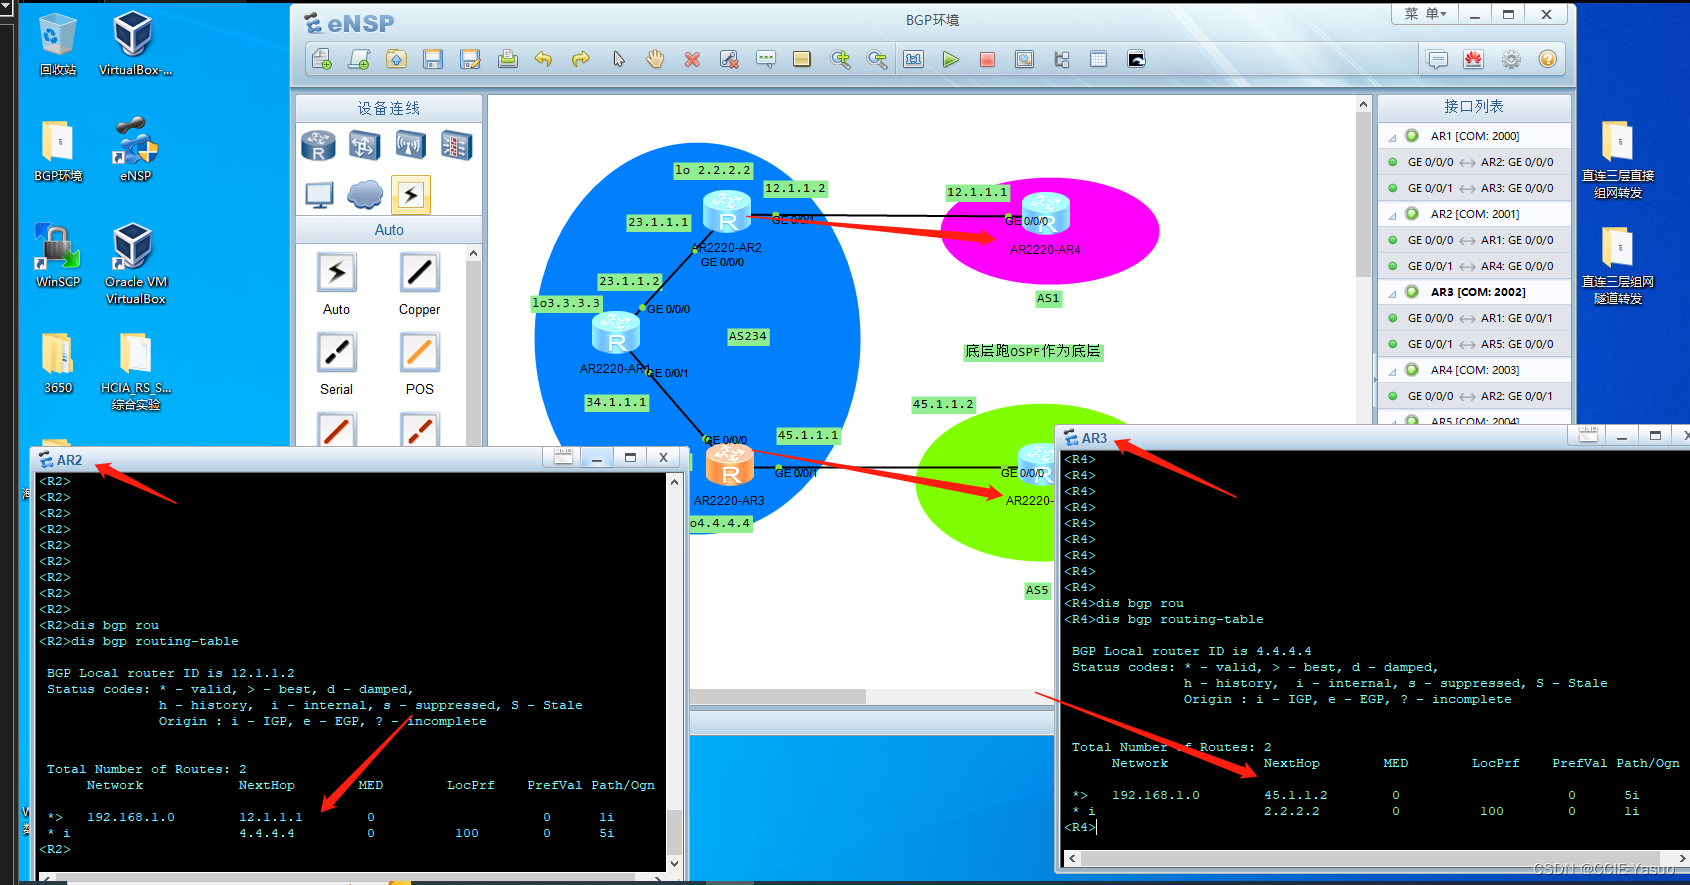1690x885 pixels.
Task: Select the arrow pointer tool
Action: point(618,59)
